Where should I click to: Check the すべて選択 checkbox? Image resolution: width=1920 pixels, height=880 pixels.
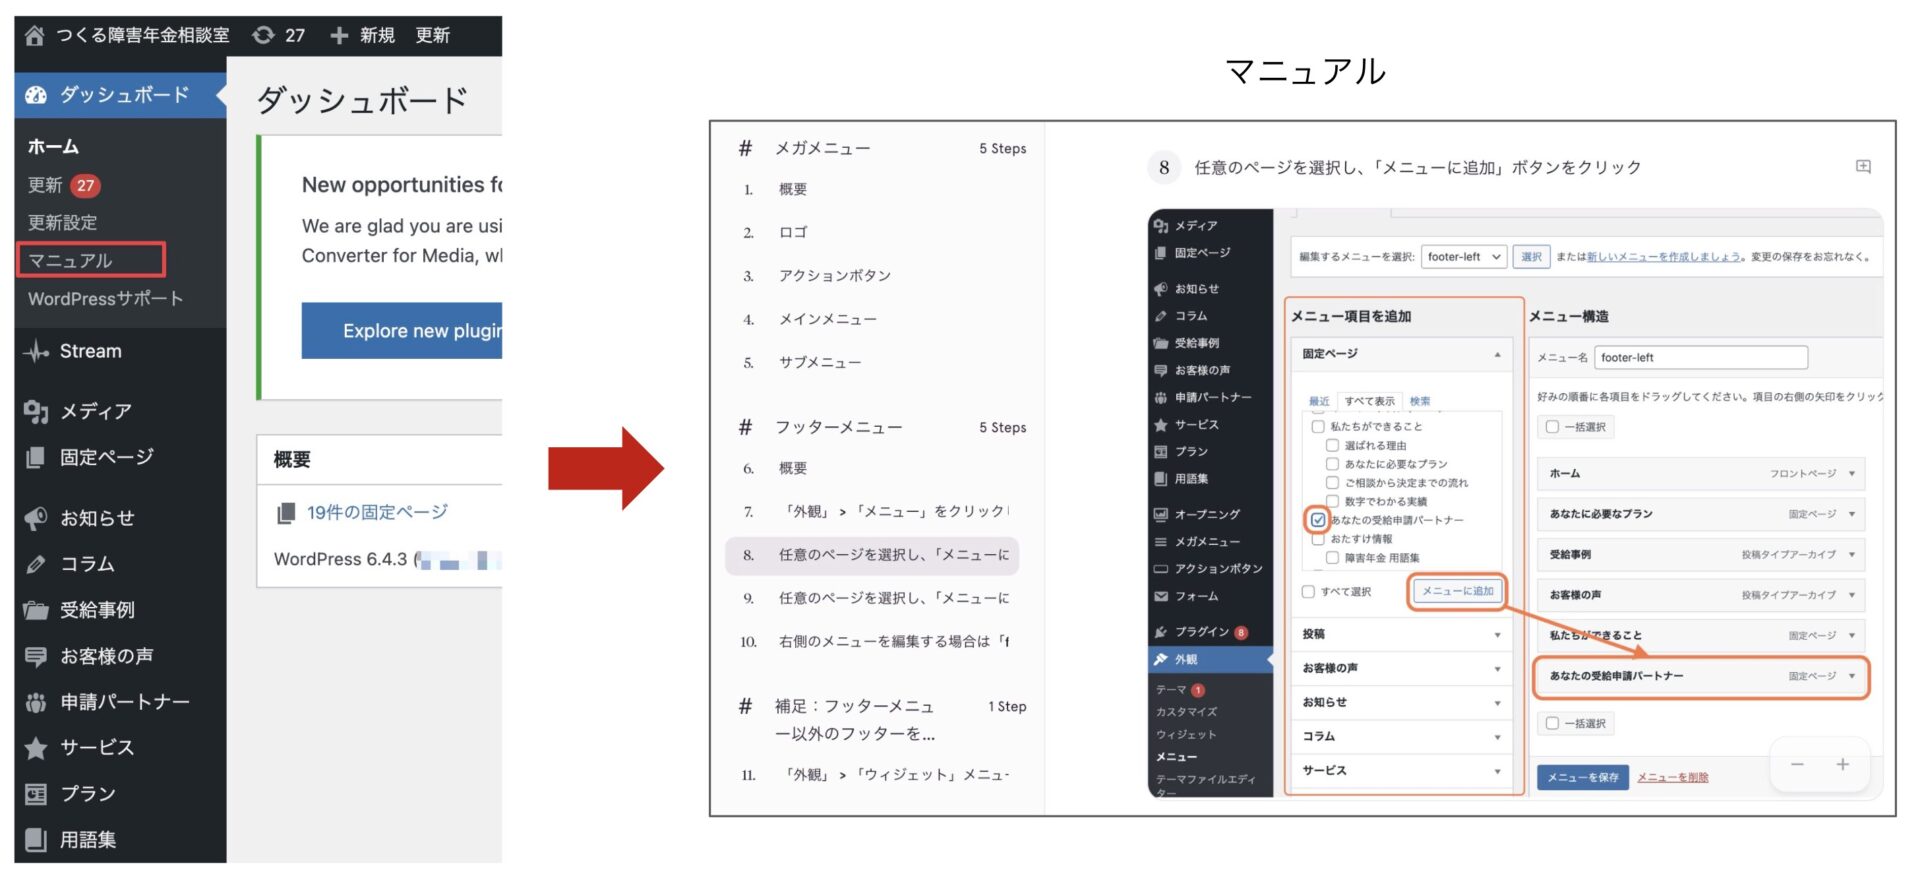1308,592
